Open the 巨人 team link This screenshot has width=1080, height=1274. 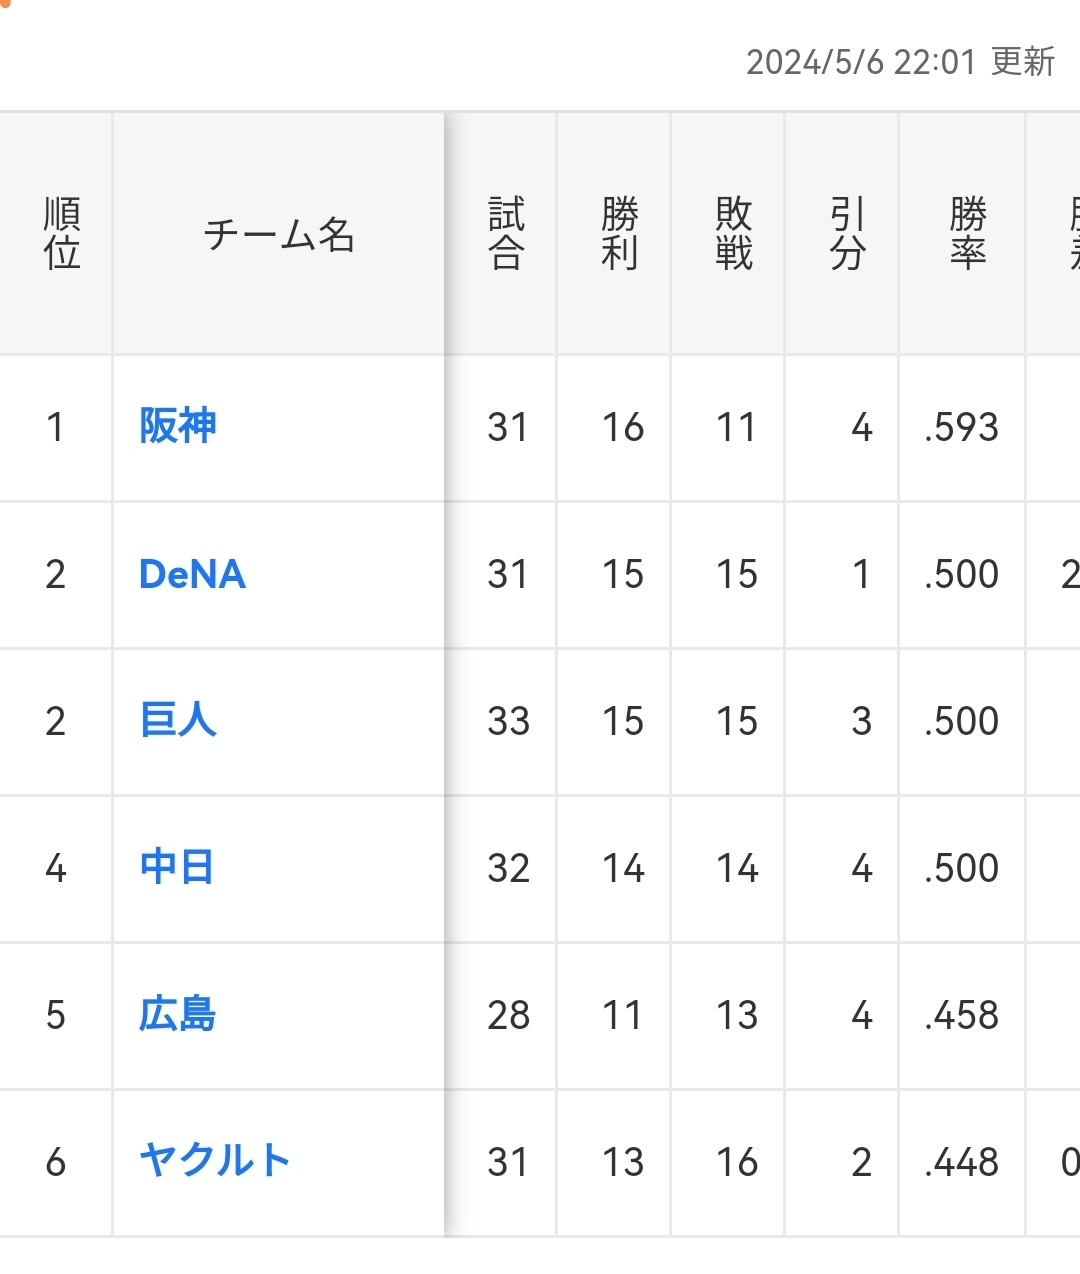tap(178, 721)
